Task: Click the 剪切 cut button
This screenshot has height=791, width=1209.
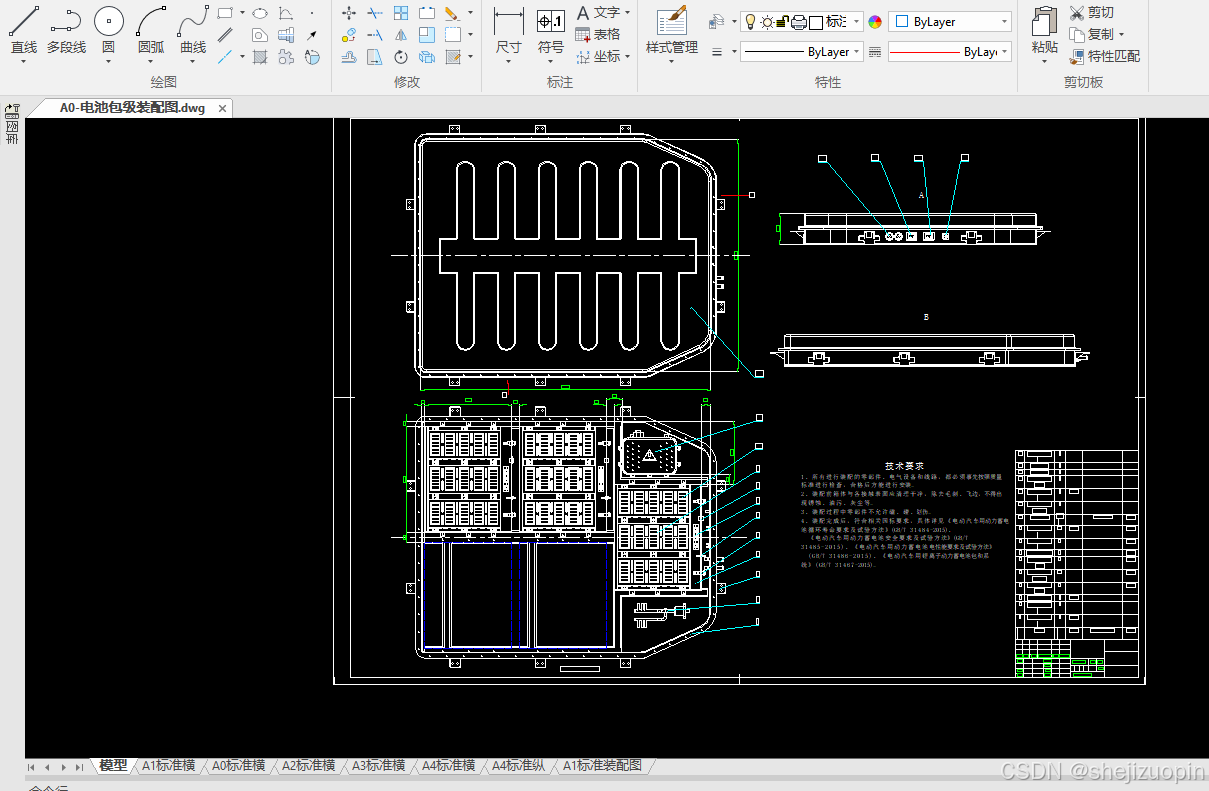Action: pyautogui.click(x=1091, y=12)
